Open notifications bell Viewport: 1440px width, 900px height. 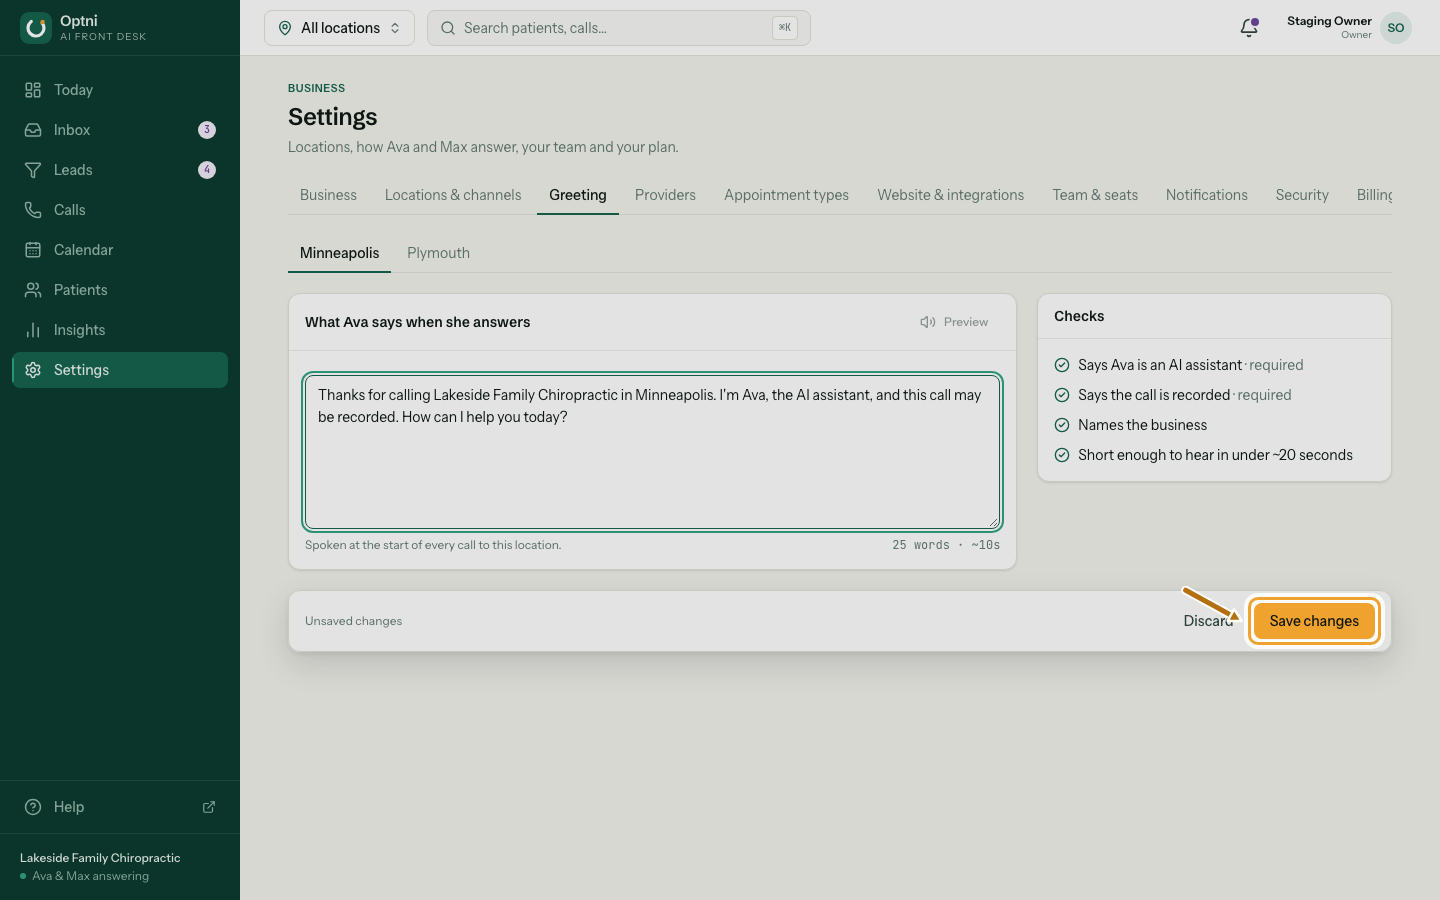(1249, 28)
